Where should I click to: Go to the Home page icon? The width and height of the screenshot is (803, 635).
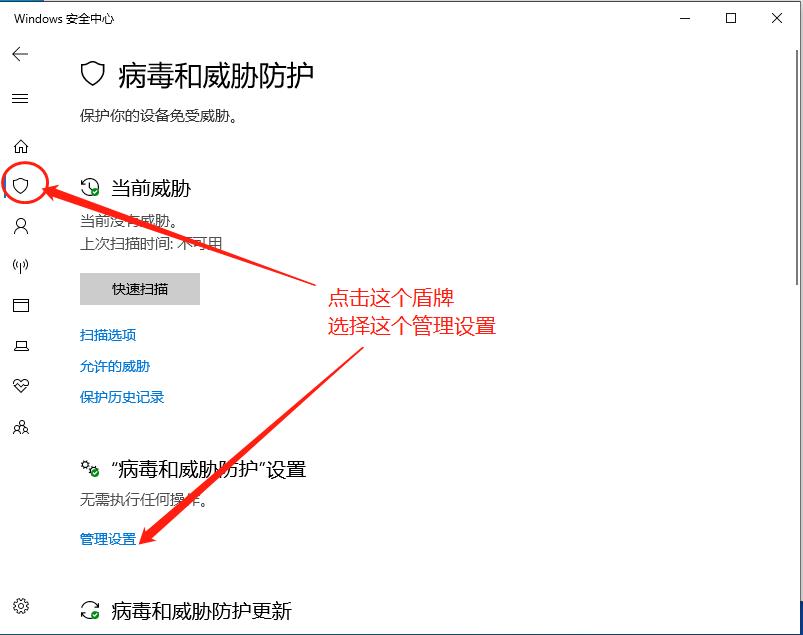click(20, 146)
